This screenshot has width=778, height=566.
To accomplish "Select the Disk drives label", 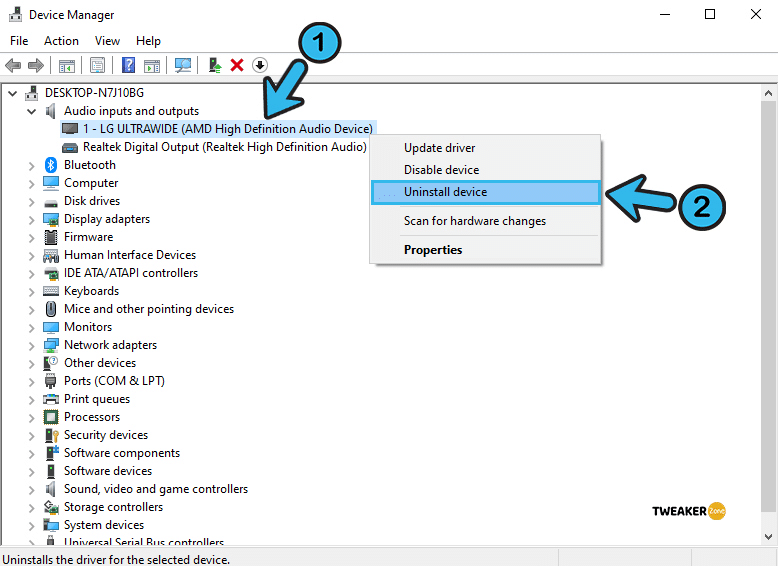I will pyautogui.click(x=92, y=201).
